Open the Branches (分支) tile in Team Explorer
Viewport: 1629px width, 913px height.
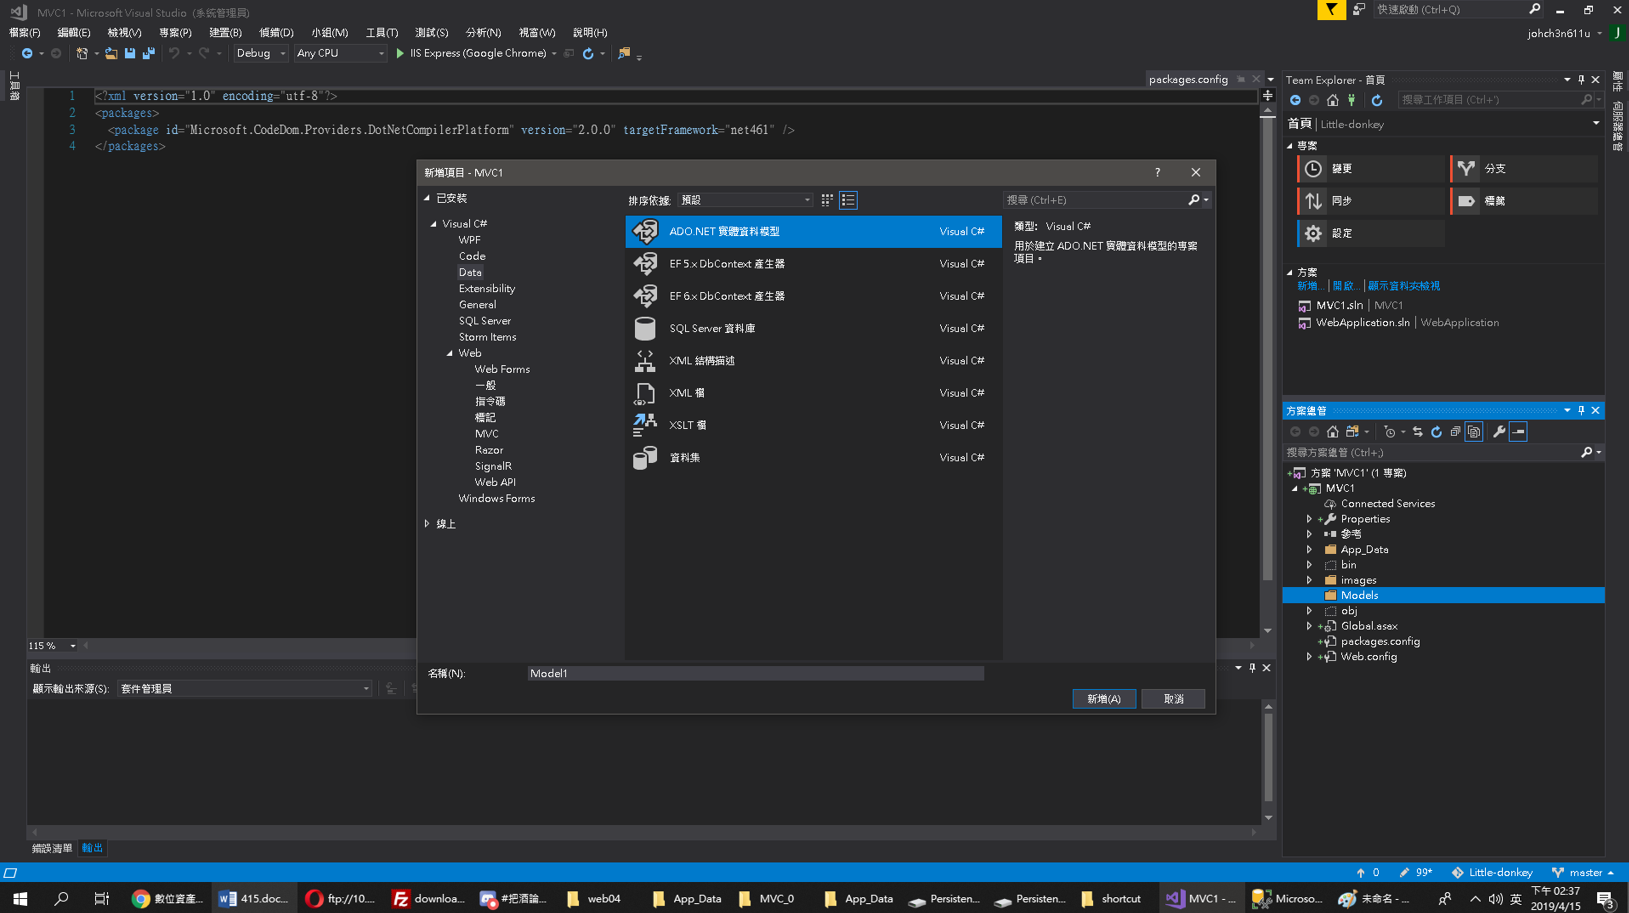[x=1524, y=169]
